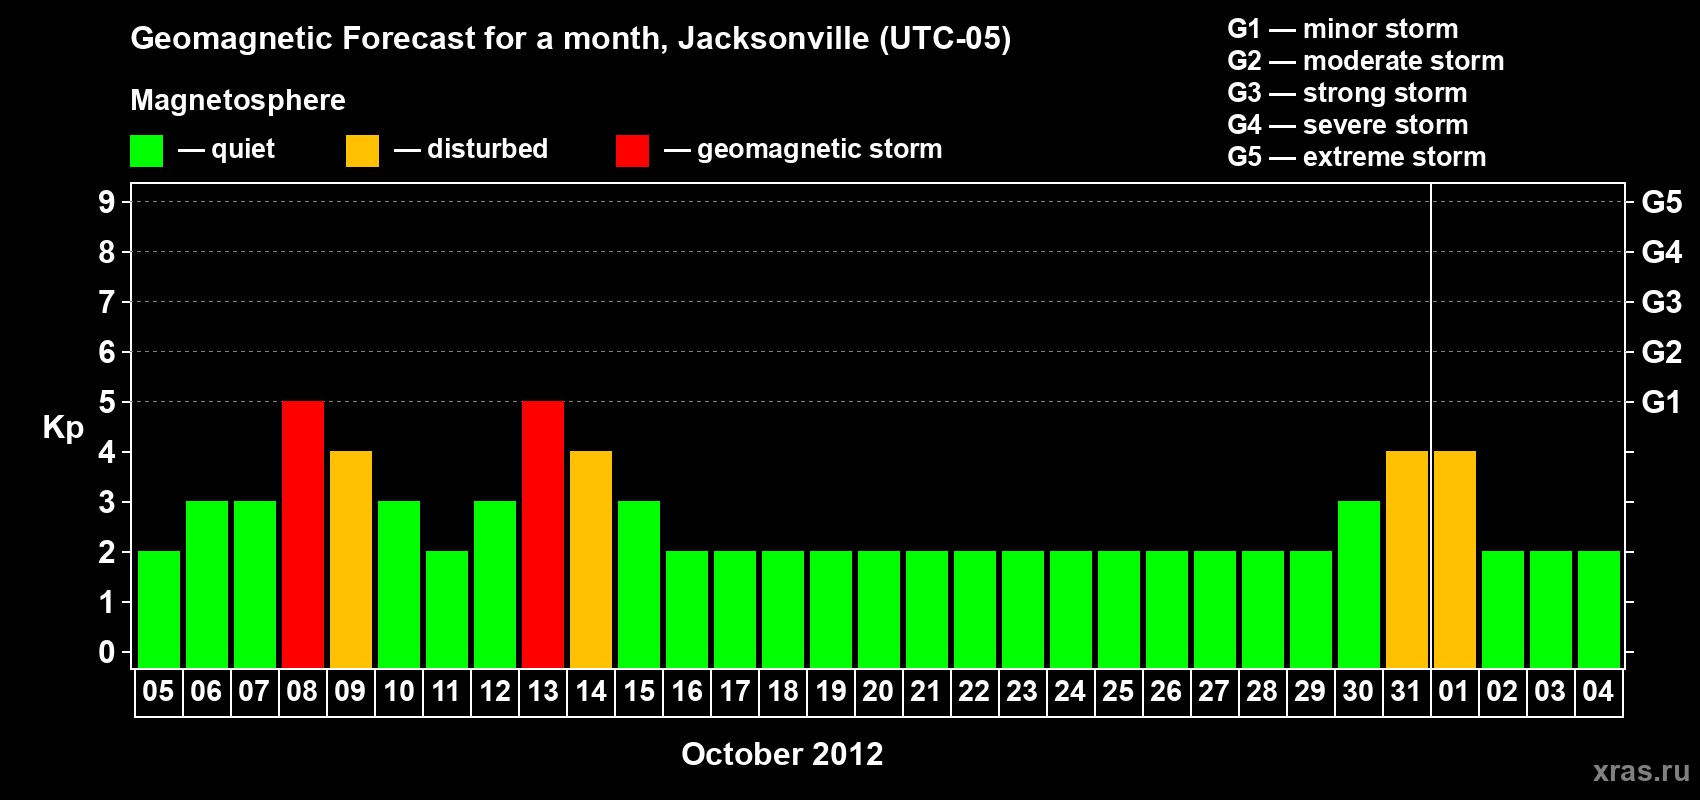Select the orange bar for October 14
Viewport: 1700px width, 800px height.
pos(591,559)
